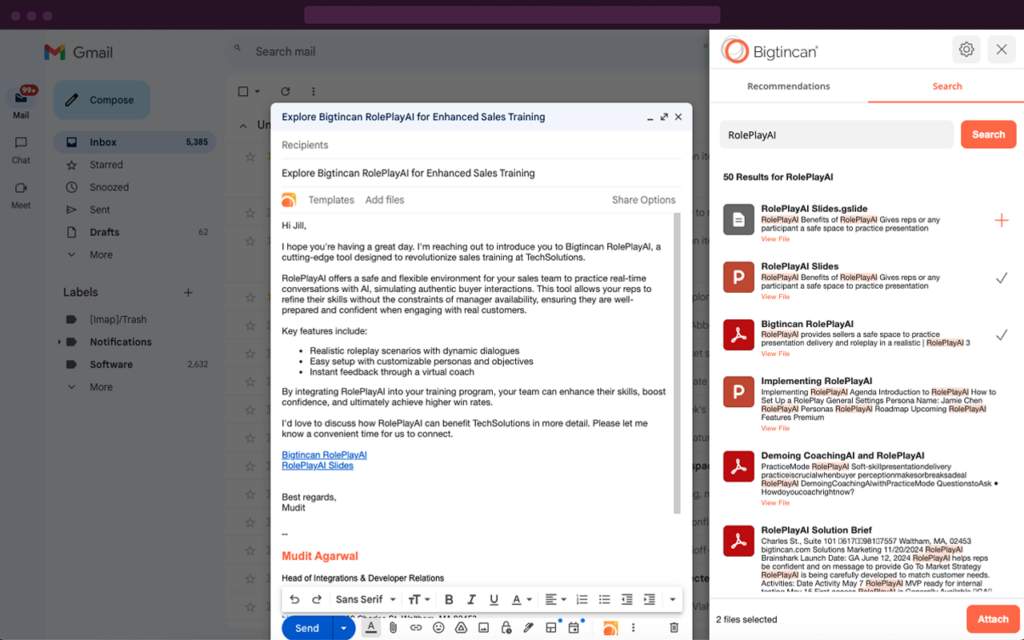Select a layout from the compose toolbar
The width and height of the screenshot is (1024, 640).
pyautogui.click(x=551, y=628)
